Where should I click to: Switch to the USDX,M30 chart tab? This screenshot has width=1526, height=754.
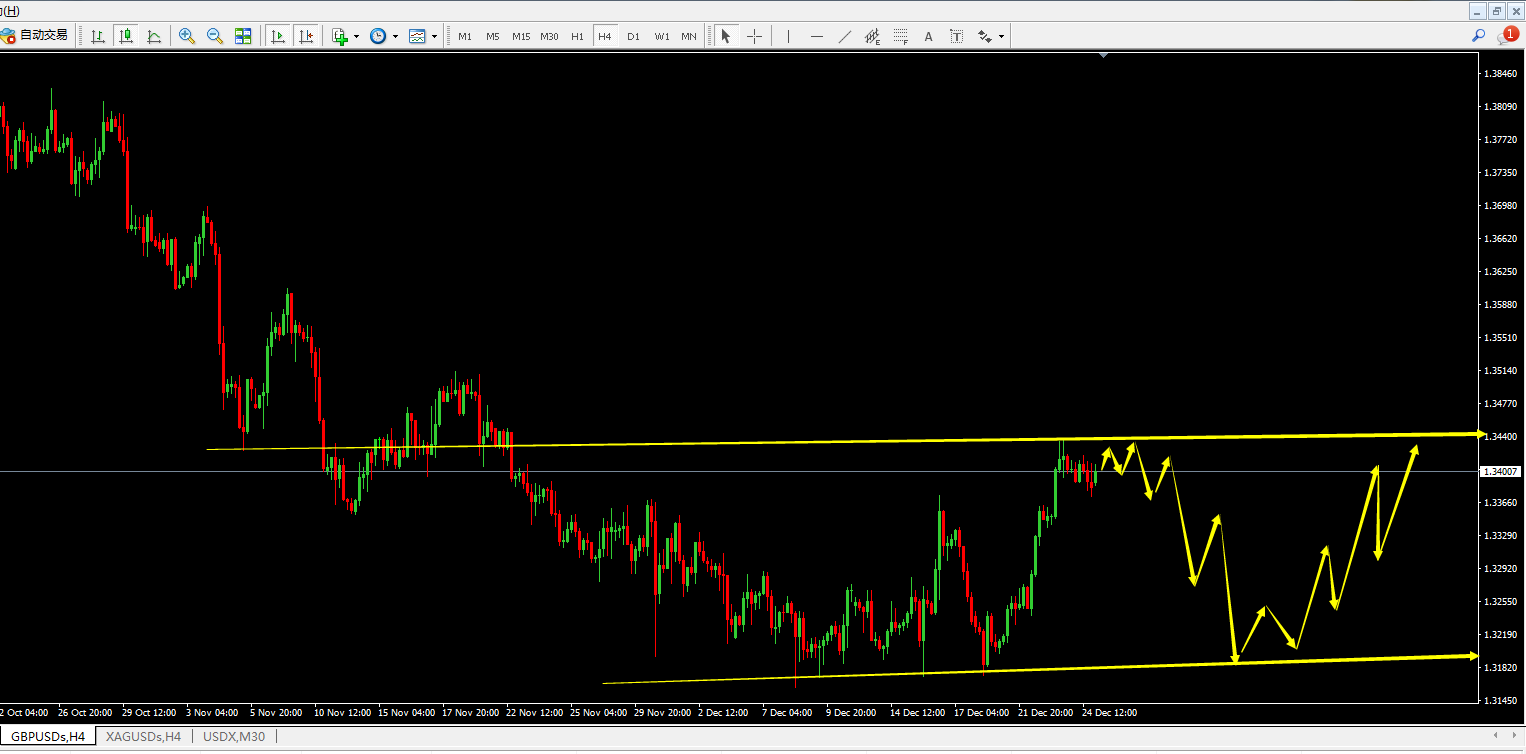point(234,736)
